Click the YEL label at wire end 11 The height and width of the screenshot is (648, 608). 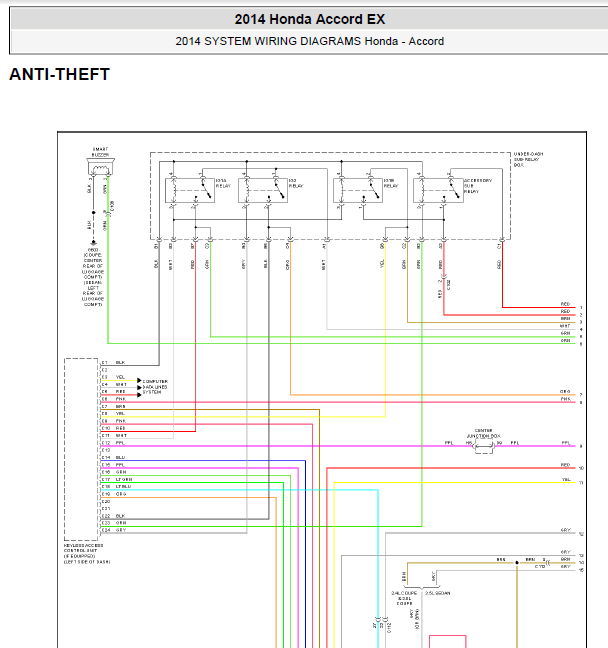click(x=566, y=479)
